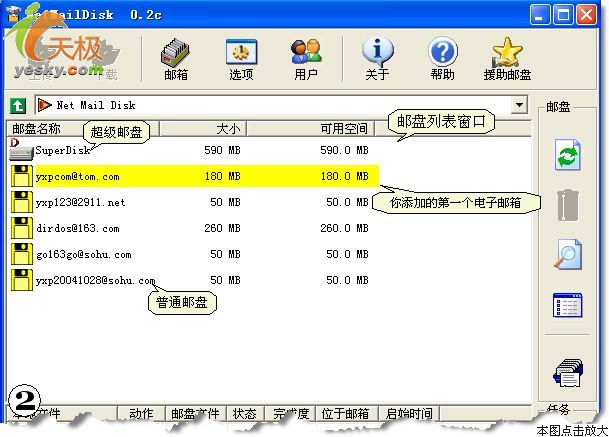Image resolution: width=609 pixels, height=437 pixels.
Task: Click the refresh mail disk icon in sidebar
Action: [x=567, y=155]
